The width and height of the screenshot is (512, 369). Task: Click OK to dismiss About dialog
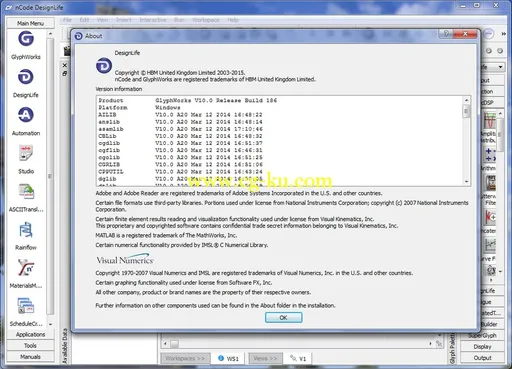click(283, 318)
